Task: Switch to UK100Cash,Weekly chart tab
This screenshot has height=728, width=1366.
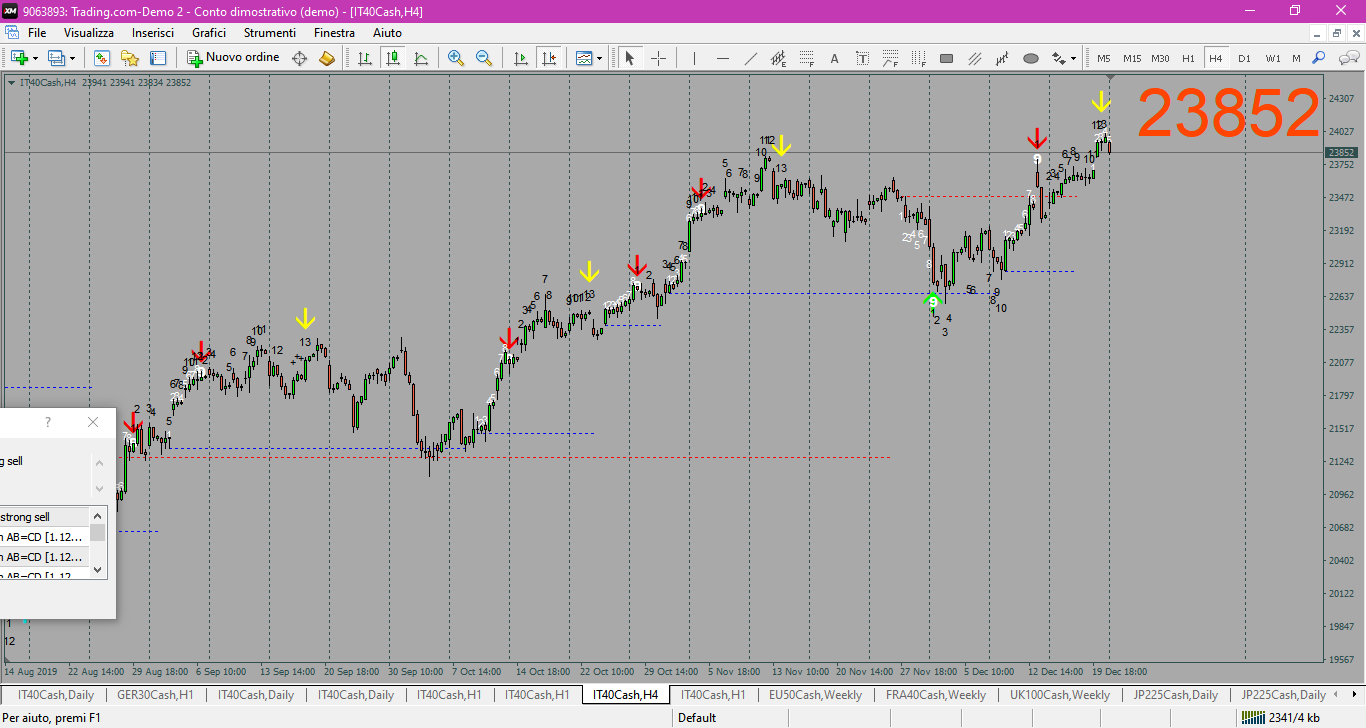Action: point(1060,695)
